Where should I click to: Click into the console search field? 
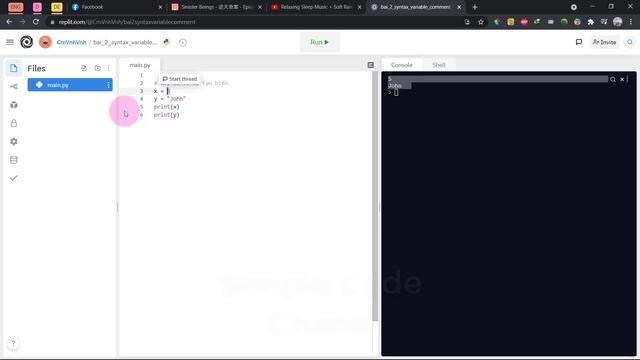point(497,79)
